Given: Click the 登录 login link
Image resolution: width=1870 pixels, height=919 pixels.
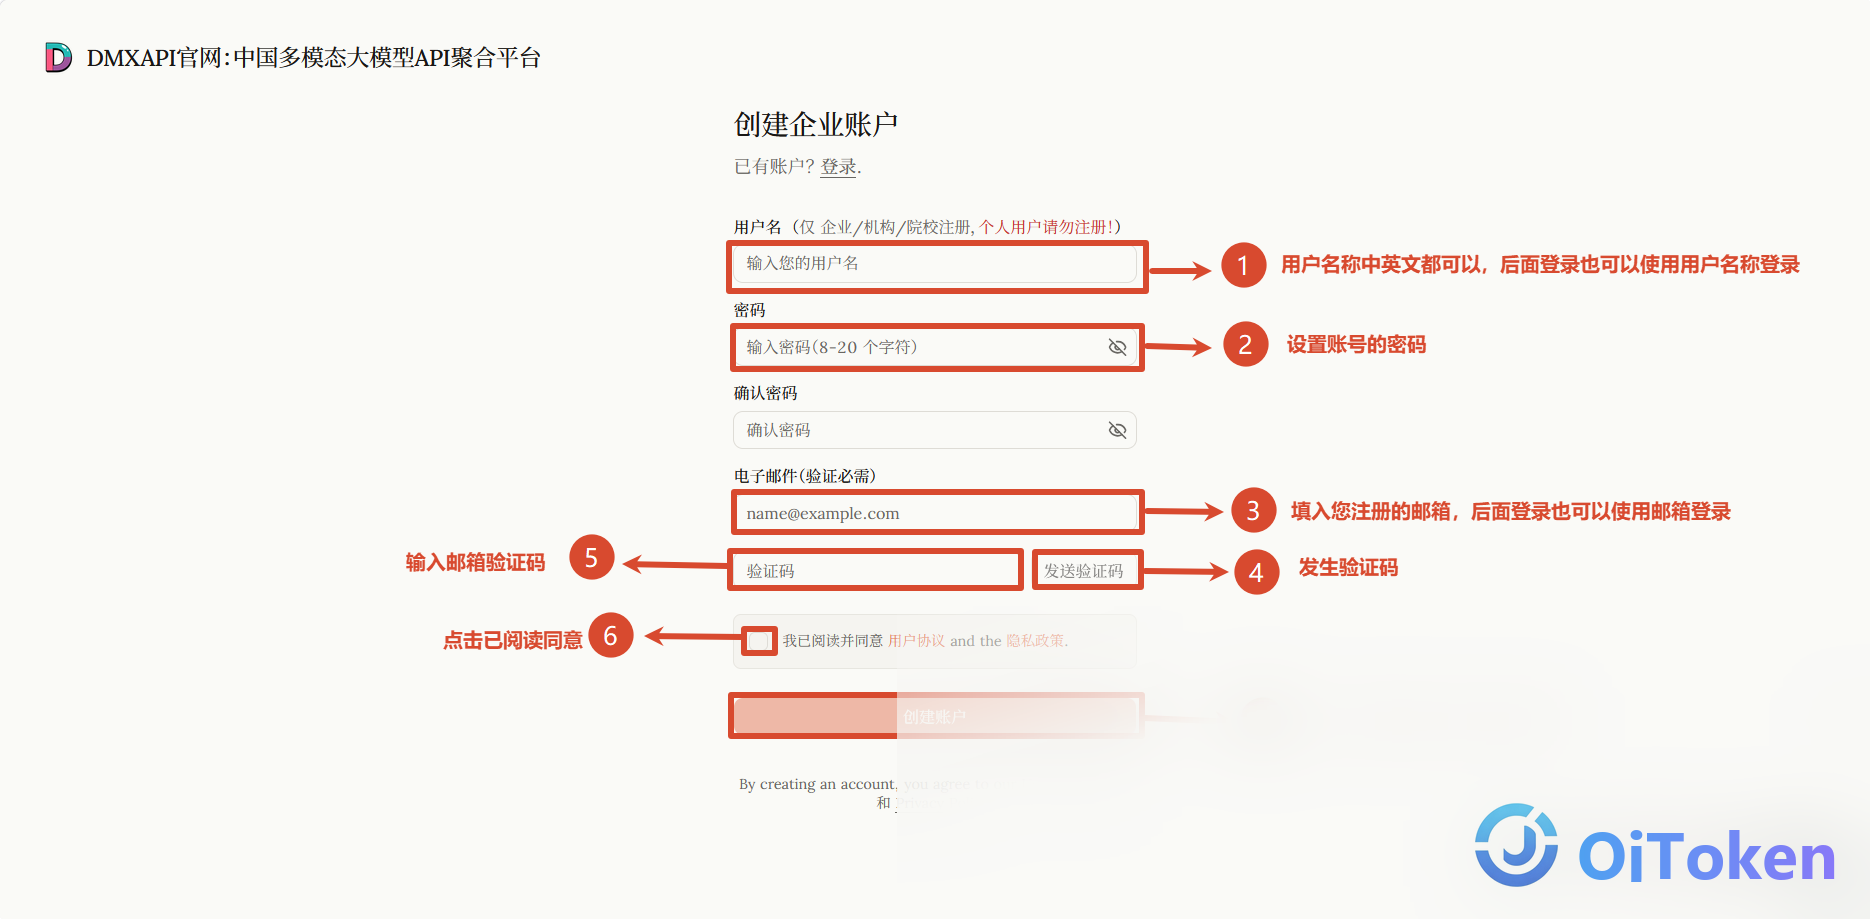Looking at the screenshot, I should coord(838,167).
